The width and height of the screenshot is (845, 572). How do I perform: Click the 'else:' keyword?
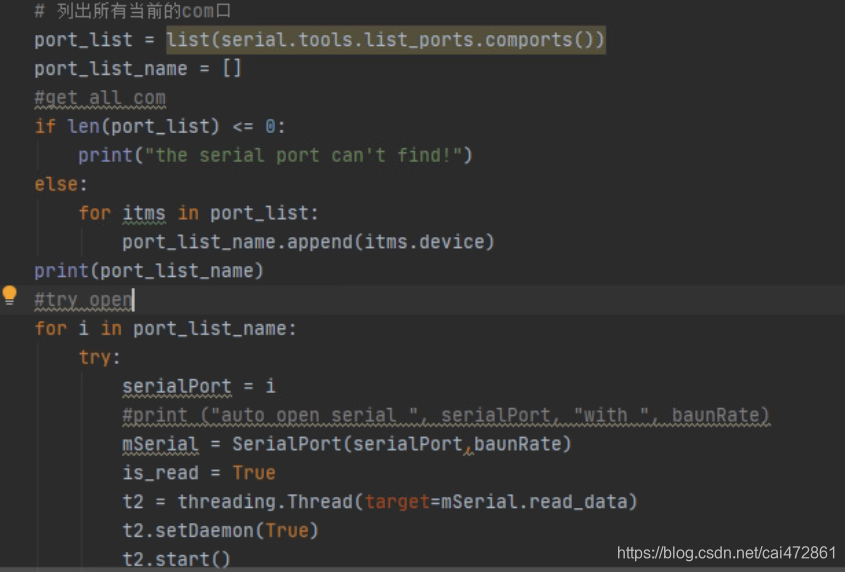[60, 184]
